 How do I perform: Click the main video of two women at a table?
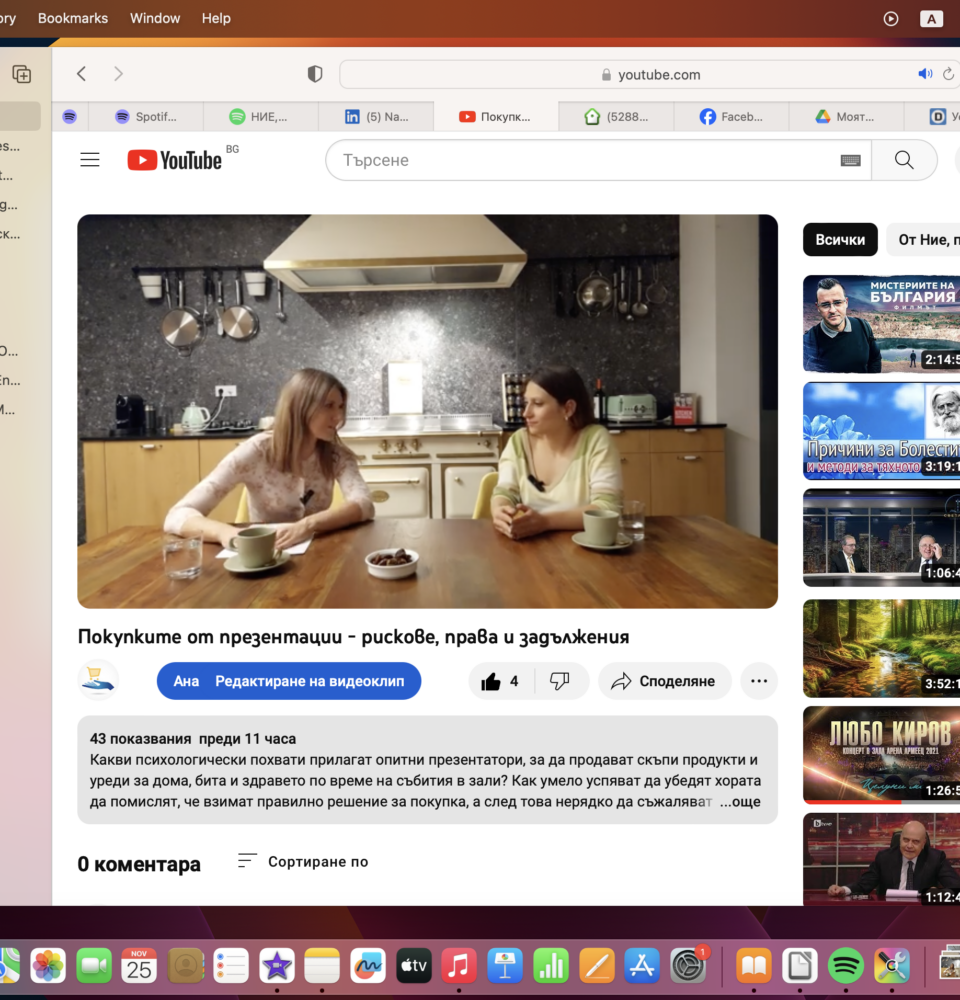pyautogui.click(x=427, y=411)
